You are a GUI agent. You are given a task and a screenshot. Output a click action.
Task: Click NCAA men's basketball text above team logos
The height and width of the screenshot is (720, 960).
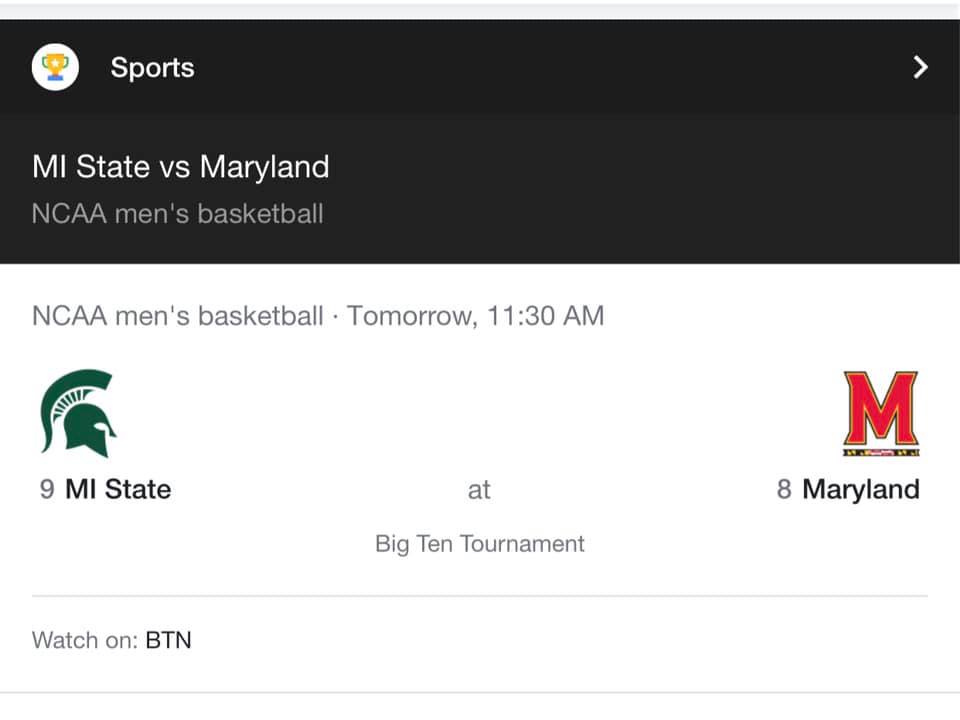[177, 316]
